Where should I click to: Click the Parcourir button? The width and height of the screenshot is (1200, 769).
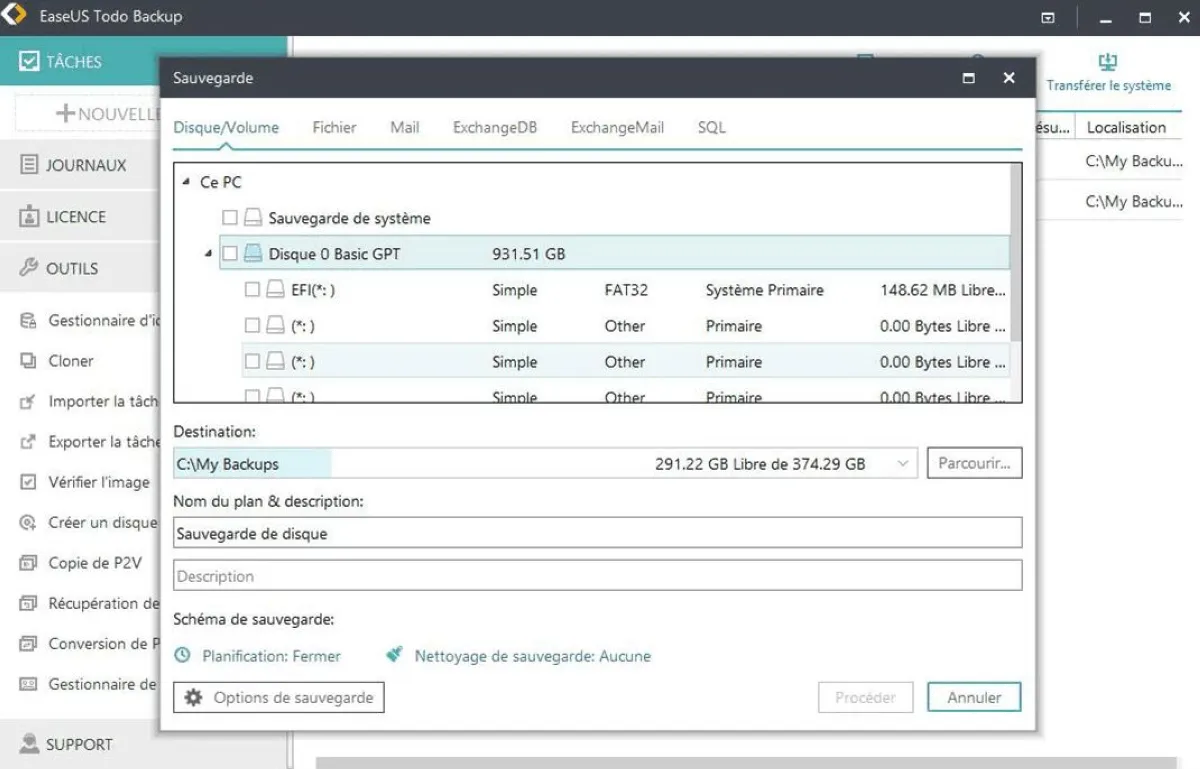point(974,464)
